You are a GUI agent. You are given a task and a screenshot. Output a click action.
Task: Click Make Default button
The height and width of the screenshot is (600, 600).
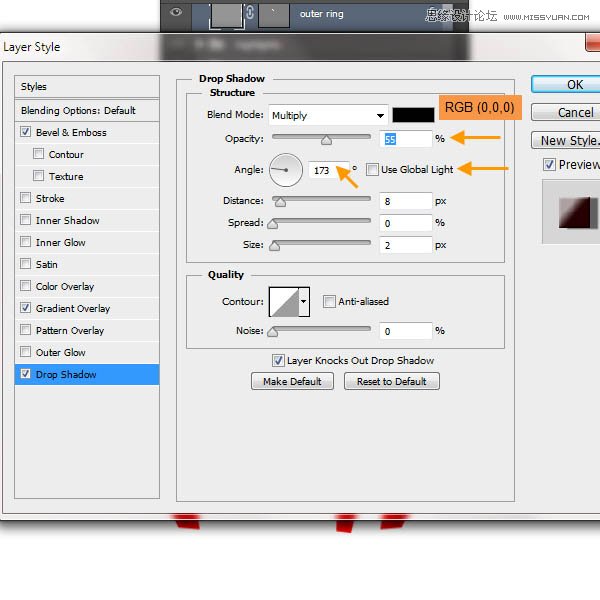pos(292,382)
